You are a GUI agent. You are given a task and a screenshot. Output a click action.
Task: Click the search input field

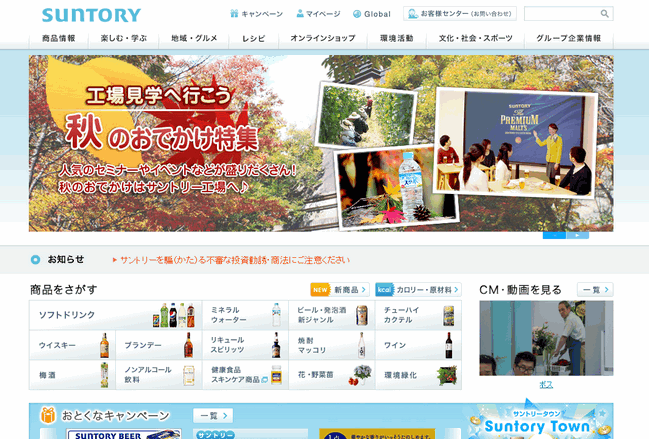[x=562, y=14]
